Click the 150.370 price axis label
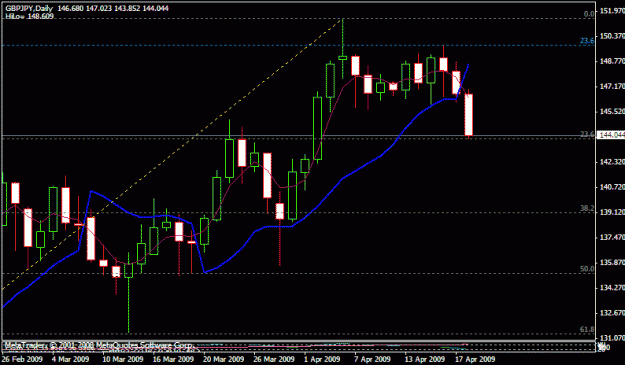 [x=612, y=36]
